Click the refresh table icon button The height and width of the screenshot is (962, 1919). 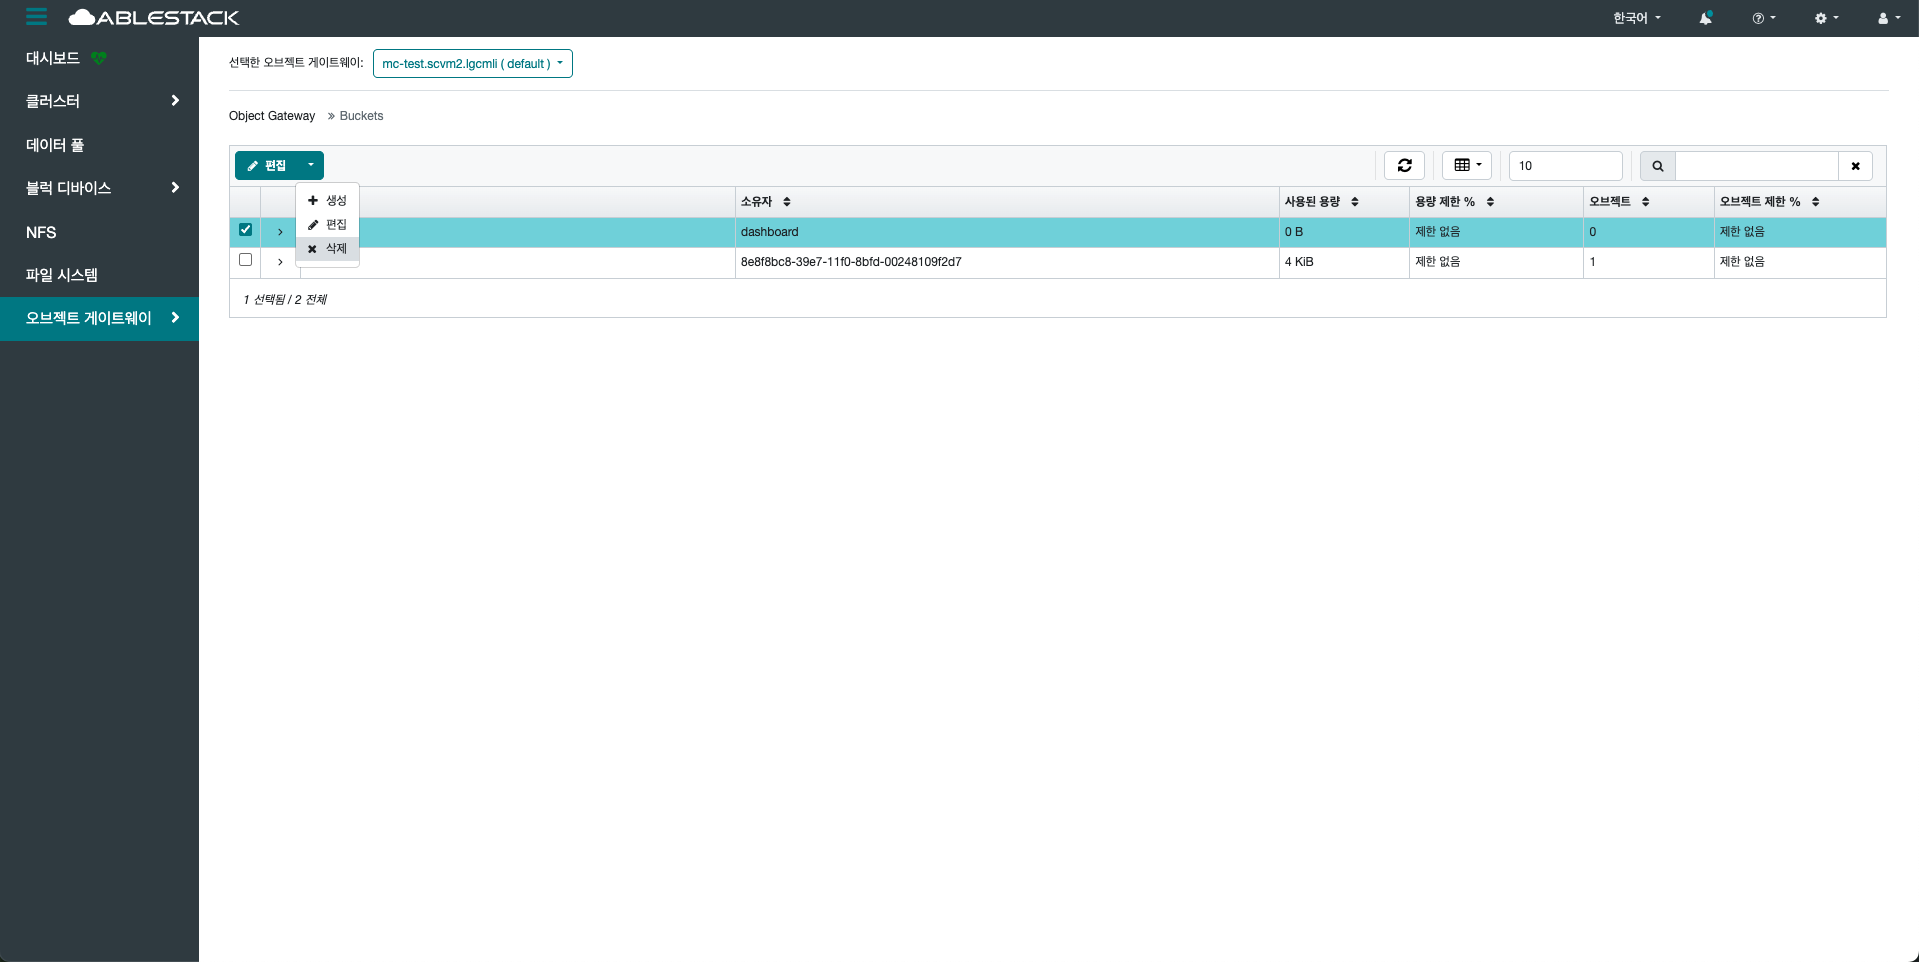1404,165
